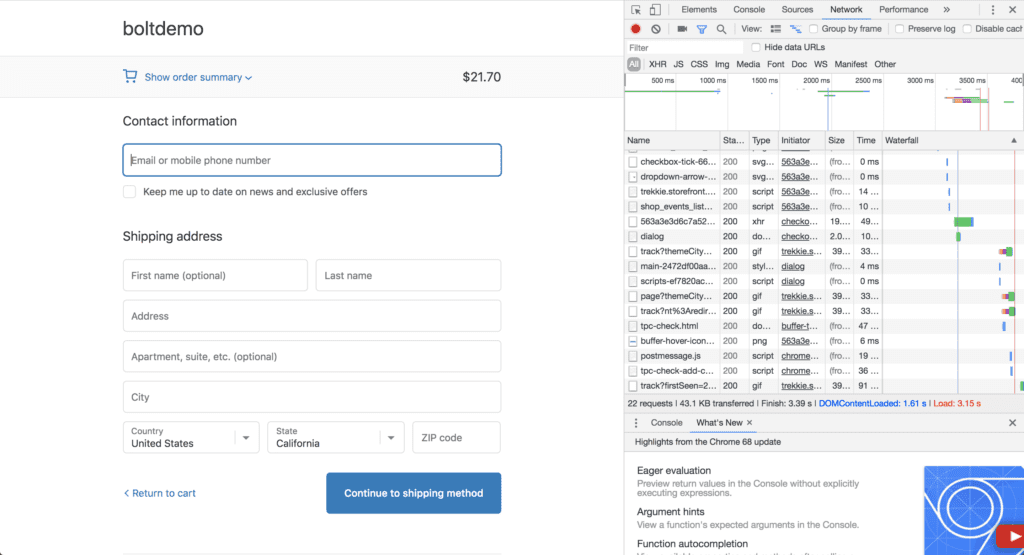Check Hide data URLs option

[756, 47]
